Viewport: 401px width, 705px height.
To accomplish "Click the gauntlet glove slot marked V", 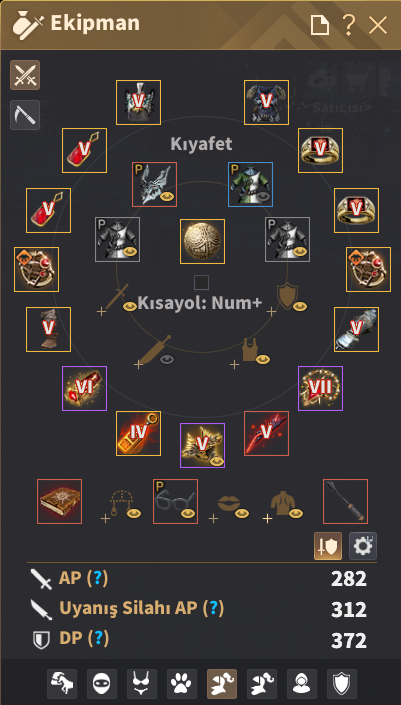I will [x=356, y=330].
